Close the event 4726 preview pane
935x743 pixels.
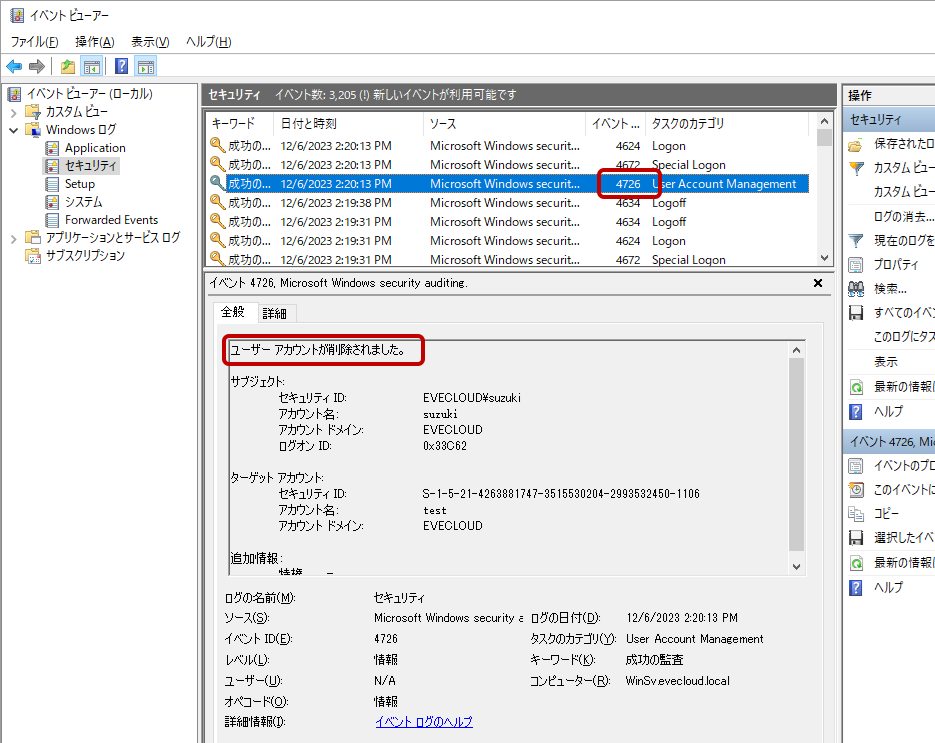click(818, 284)
